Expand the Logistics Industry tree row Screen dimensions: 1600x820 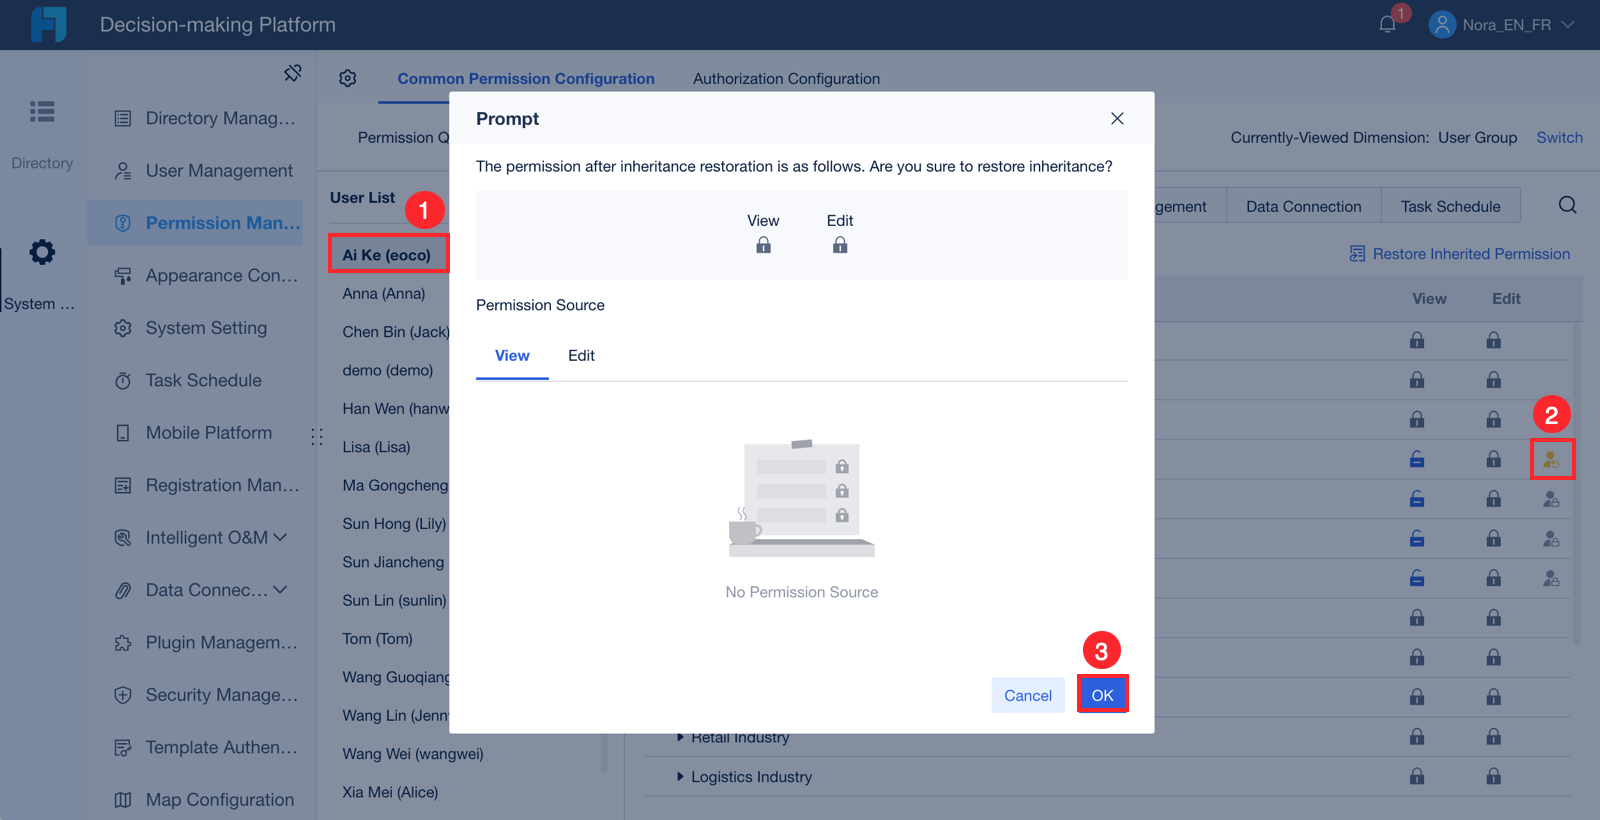[680, 777]
